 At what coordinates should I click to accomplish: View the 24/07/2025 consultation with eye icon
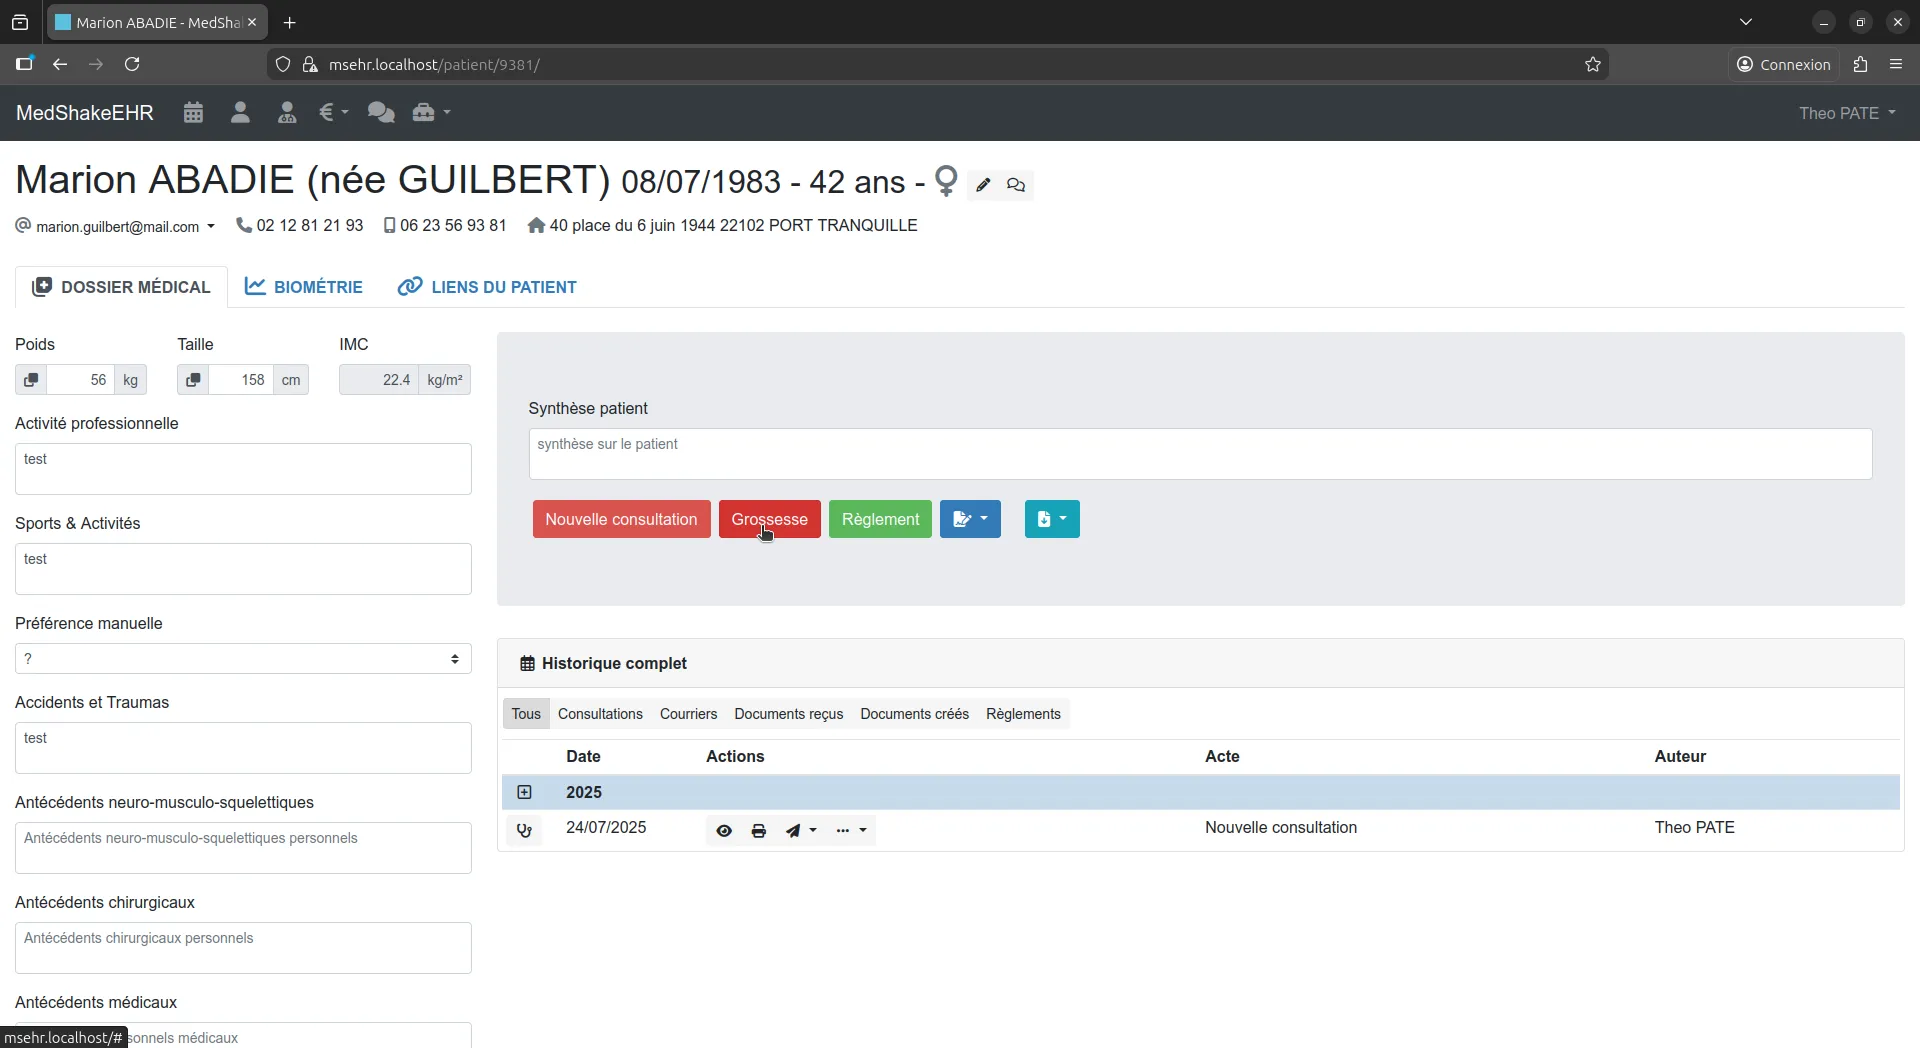click(724, 831)
